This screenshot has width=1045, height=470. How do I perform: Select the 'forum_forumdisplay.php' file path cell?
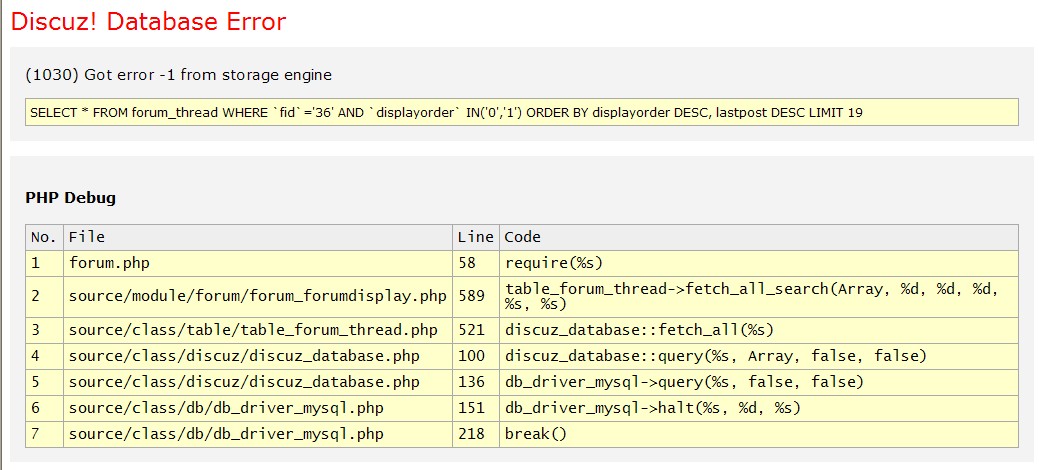(258, 297)
